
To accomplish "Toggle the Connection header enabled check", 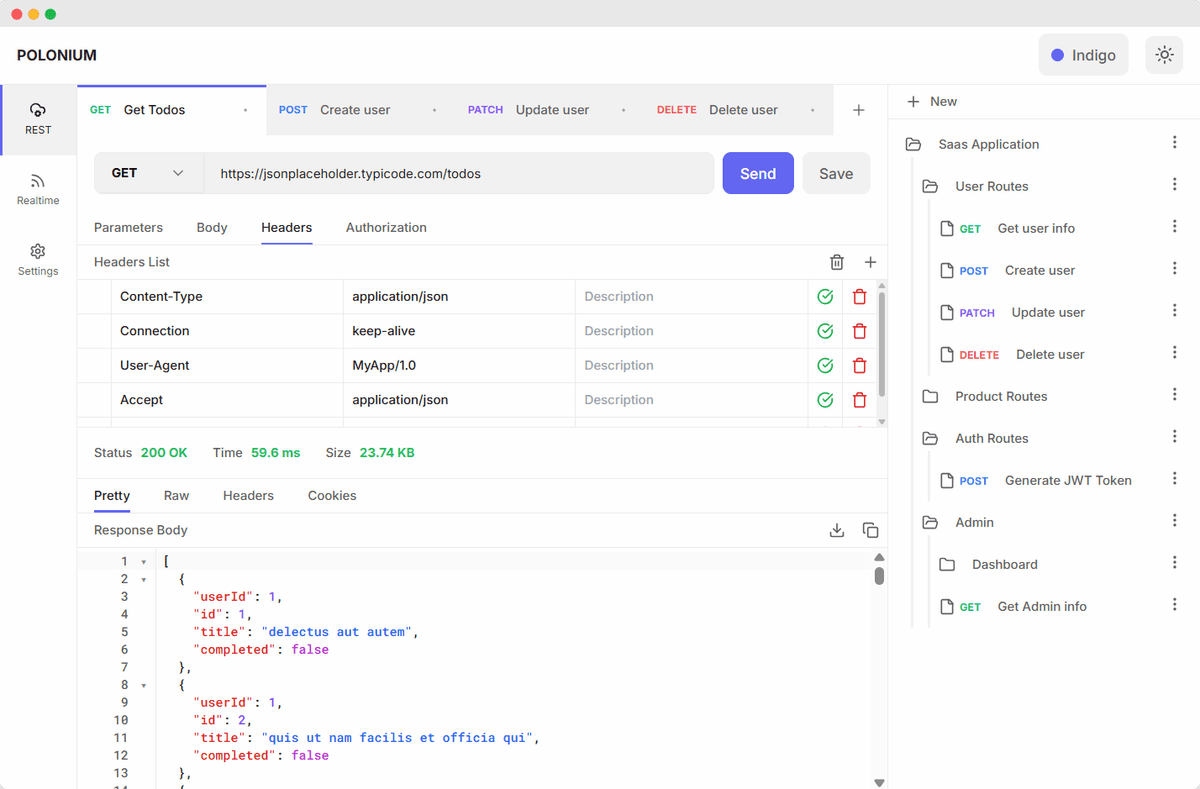I will coord(825,331).
